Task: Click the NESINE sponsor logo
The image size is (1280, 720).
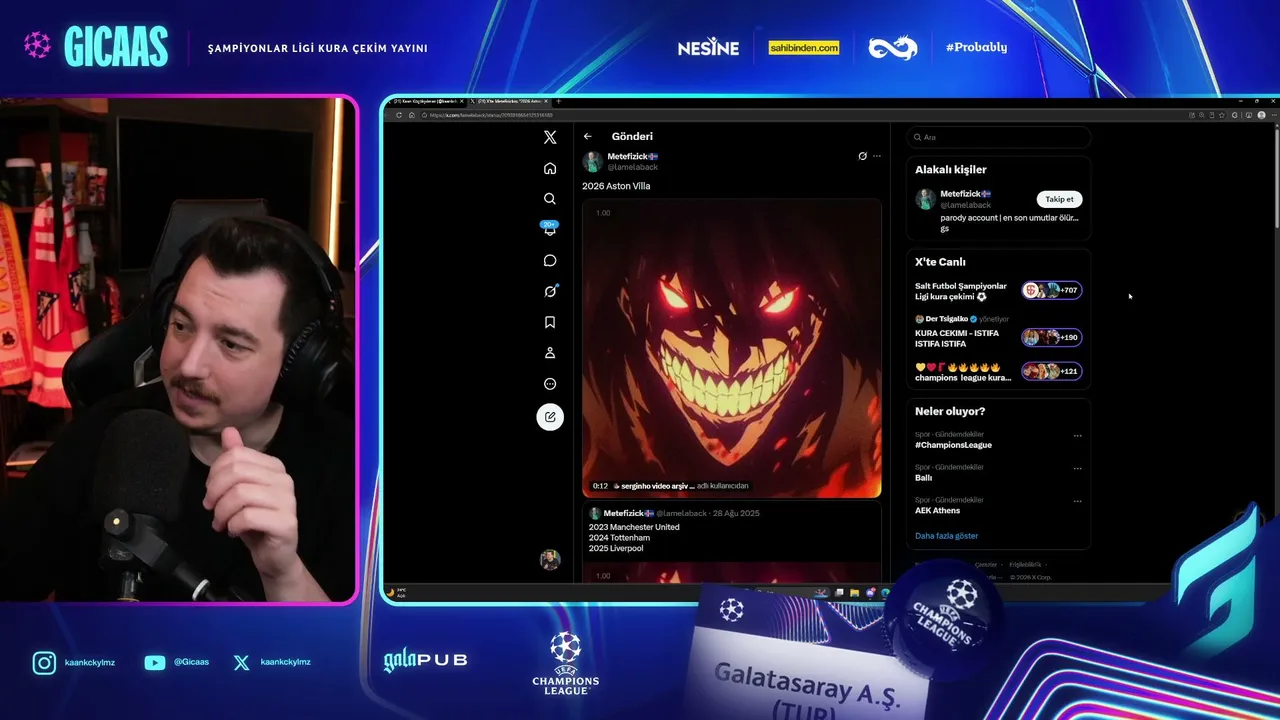Action: pyautogui.click(x=708, y=48)
